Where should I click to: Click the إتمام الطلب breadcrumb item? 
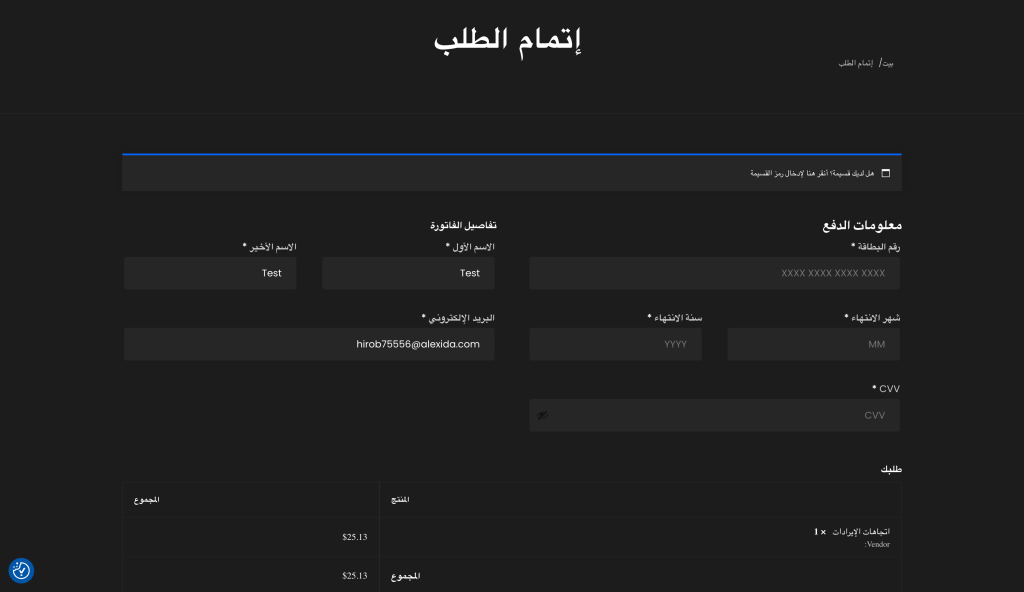click(x=855, y=63)
